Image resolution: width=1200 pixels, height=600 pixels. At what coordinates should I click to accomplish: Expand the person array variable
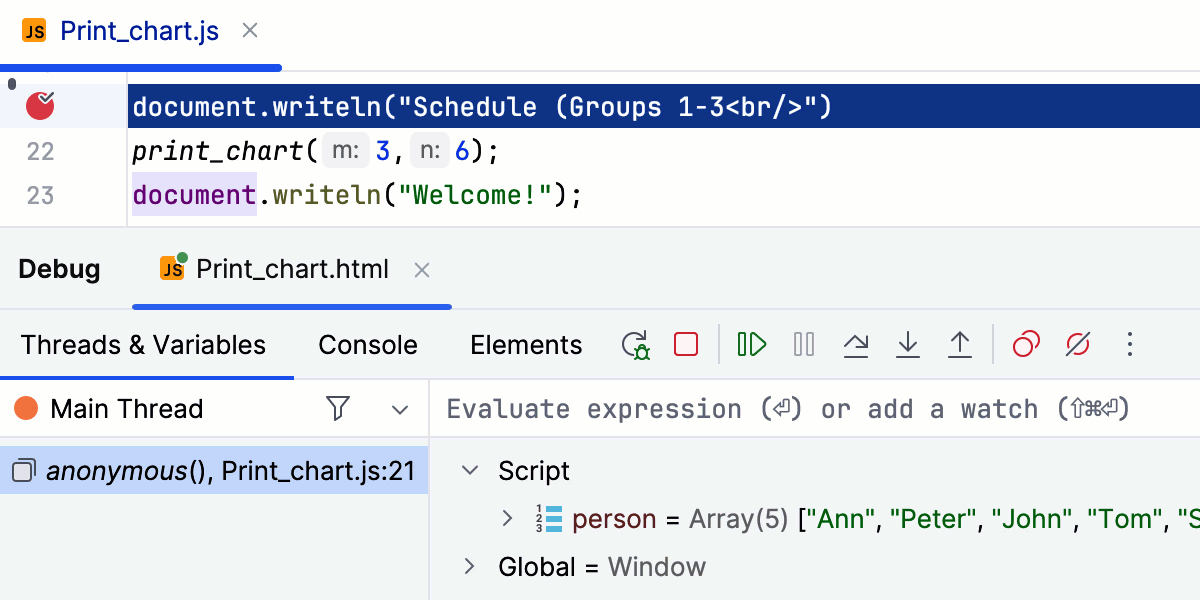[x=508, y=519]
